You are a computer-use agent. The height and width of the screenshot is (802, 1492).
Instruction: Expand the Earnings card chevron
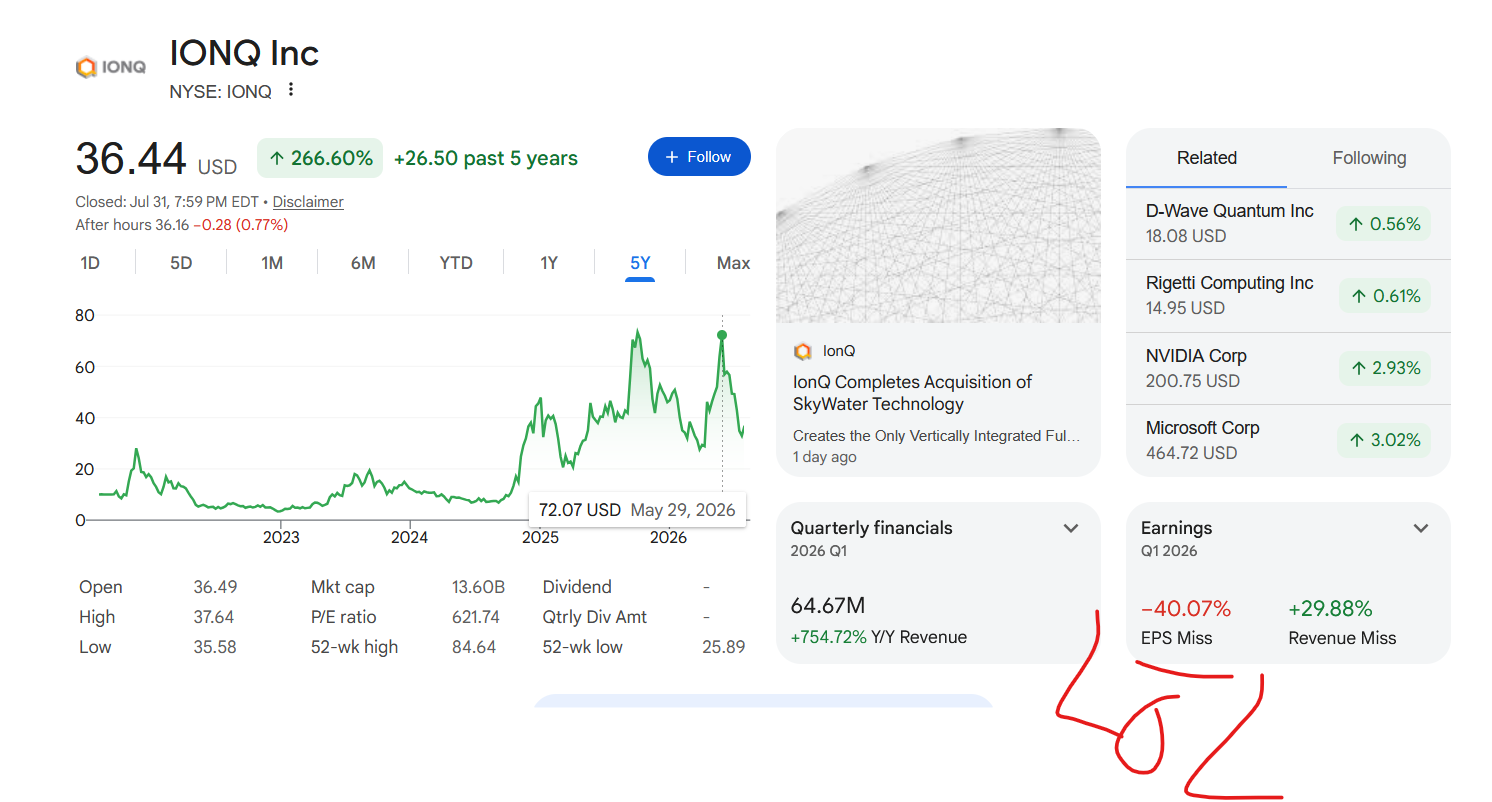pos(1421,528)
